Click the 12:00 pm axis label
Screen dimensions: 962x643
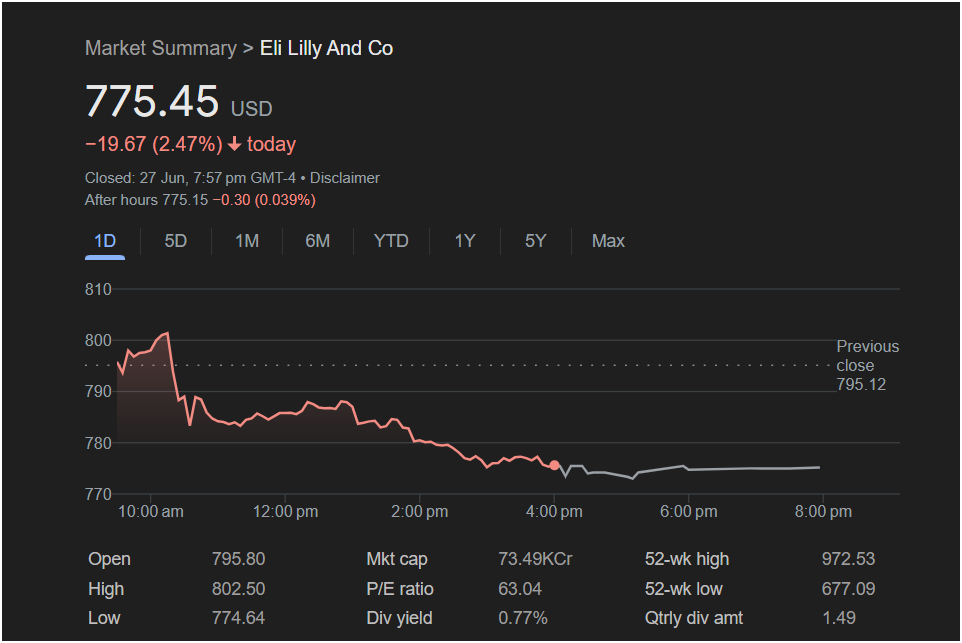tap(285, 512)
